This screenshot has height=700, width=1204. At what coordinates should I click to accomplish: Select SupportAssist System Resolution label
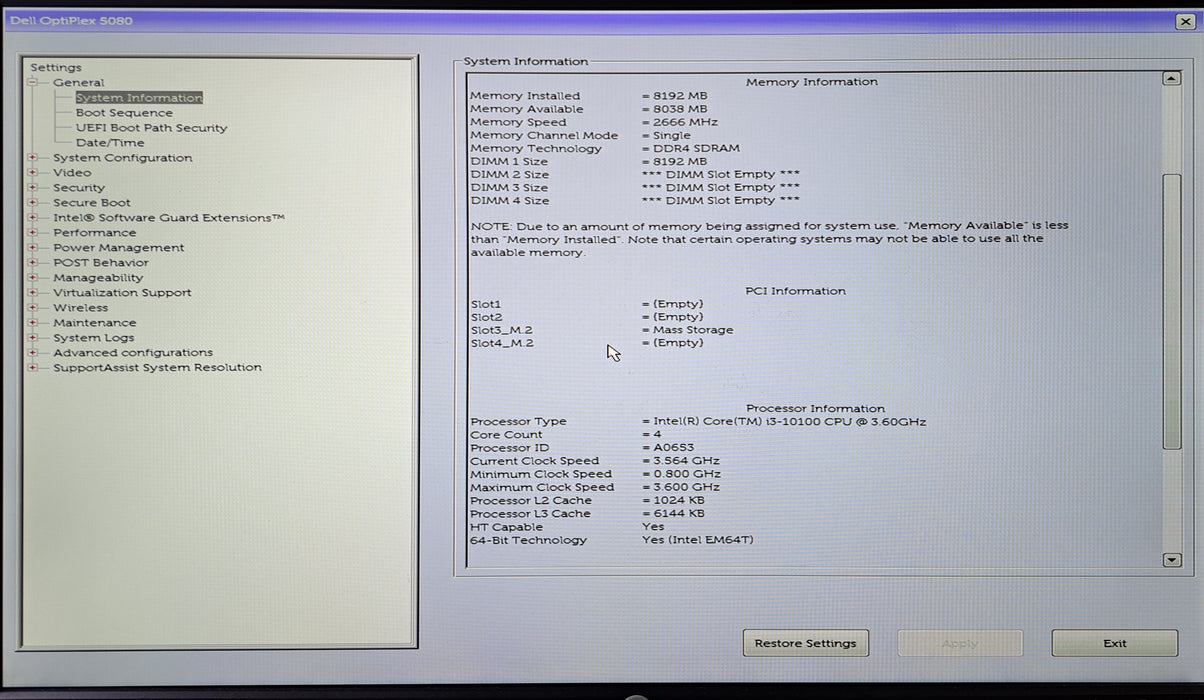(157, 368)
